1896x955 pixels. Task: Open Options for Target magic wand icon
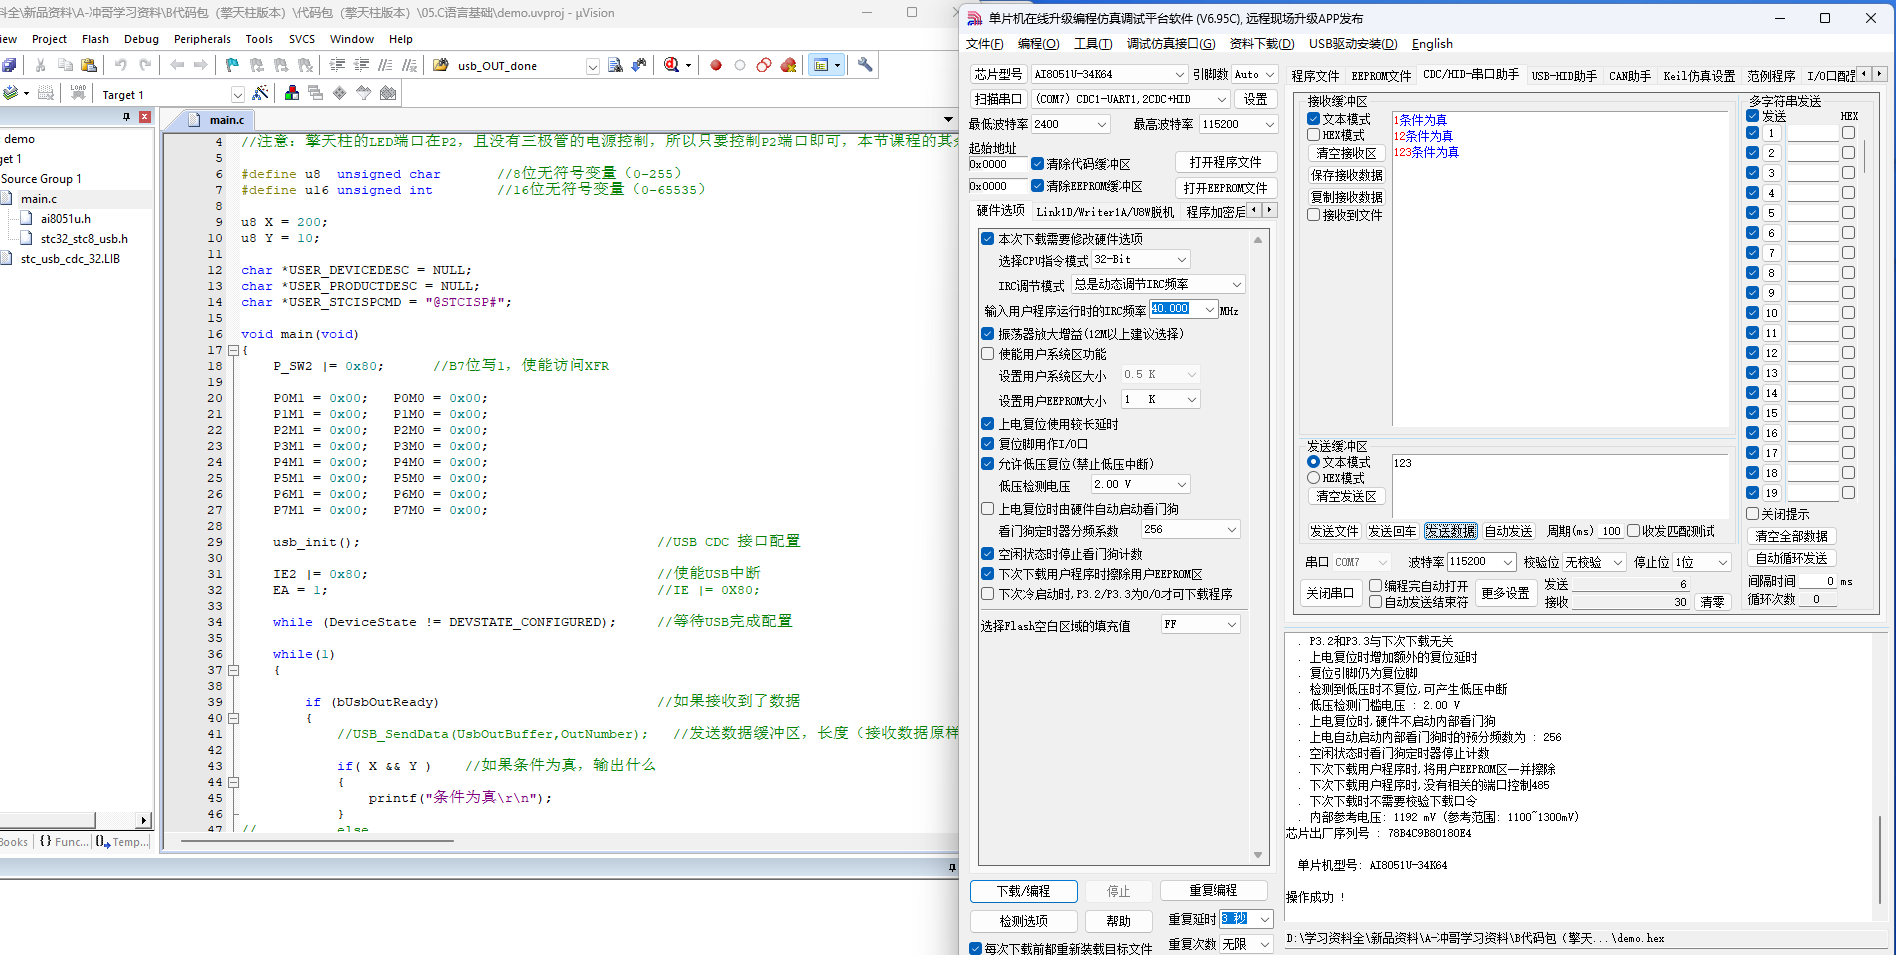point(260,93)
